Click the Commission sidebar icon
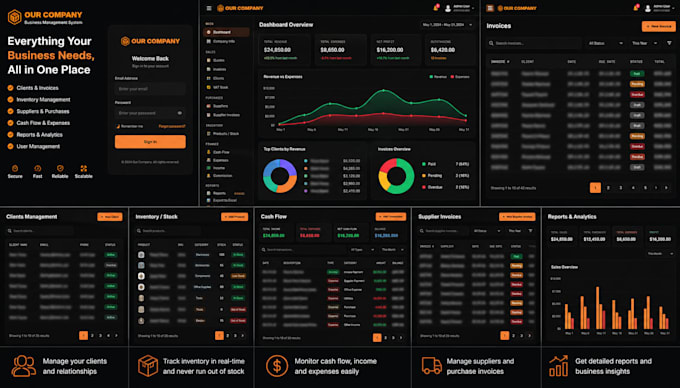The width and height of the screenshot is (680, 388). pos(209,176)
